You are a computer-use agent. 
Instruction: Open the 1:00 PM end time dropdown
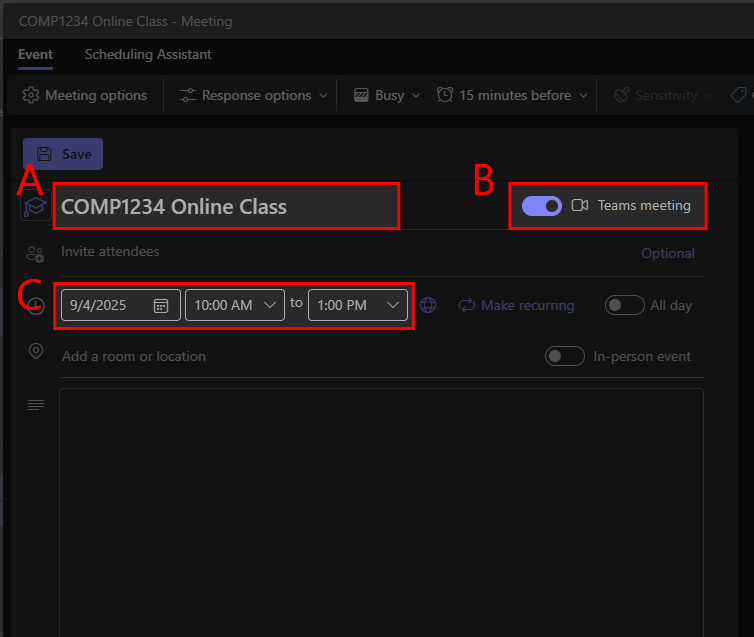358,305
